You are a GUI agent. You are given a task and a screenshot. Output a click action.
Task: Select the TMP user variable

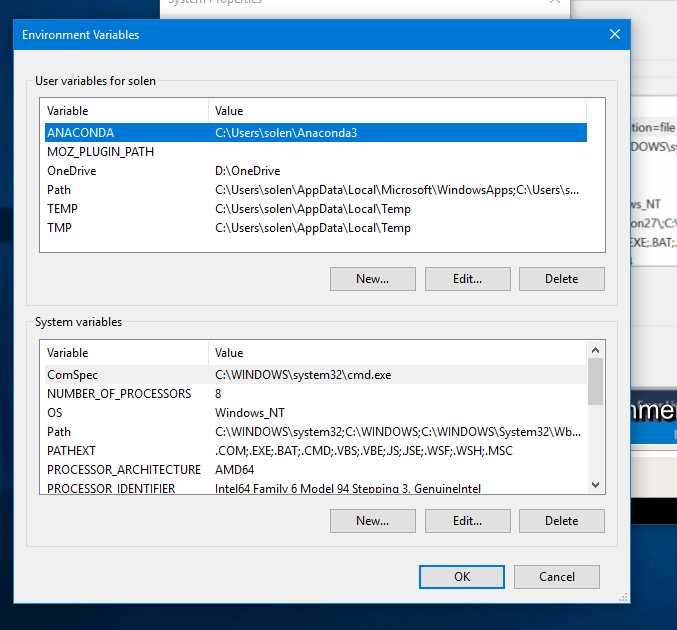tap(316, 228)
